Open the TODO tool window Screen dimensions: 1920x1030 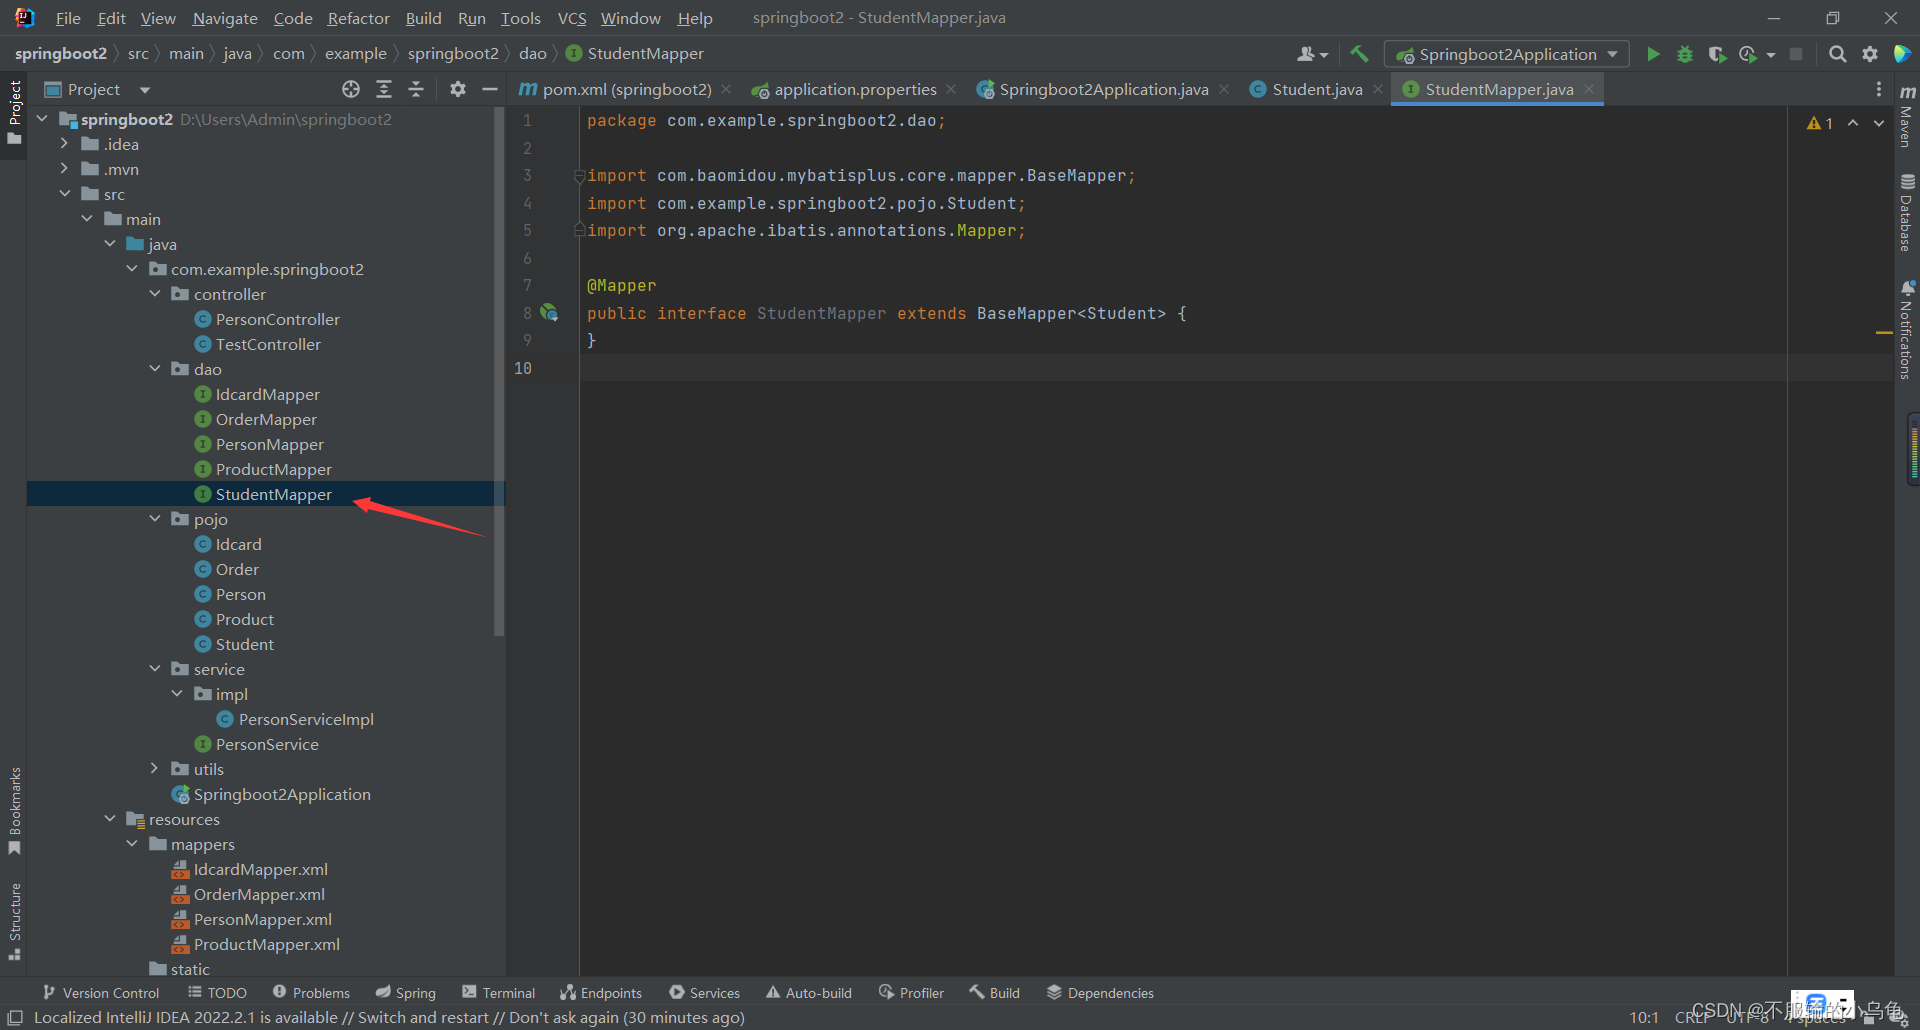(x=217, y=993)
